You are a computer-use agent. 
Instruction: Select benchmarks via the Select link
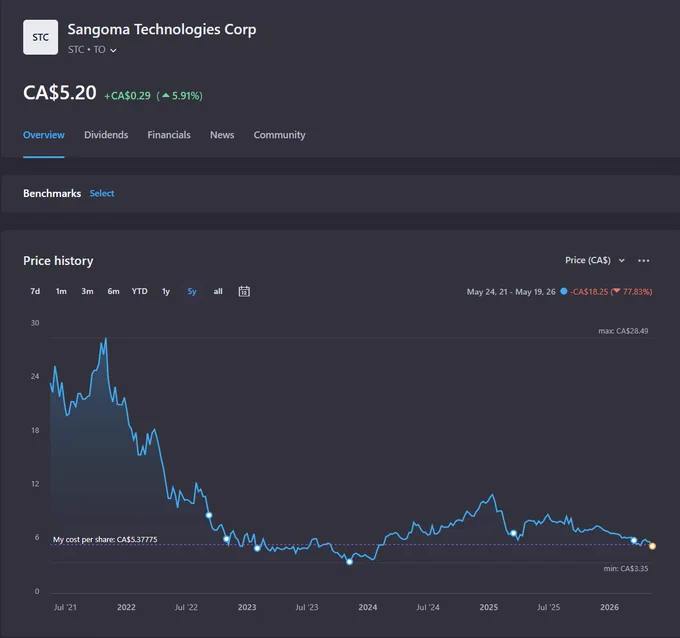pos(102,193)
